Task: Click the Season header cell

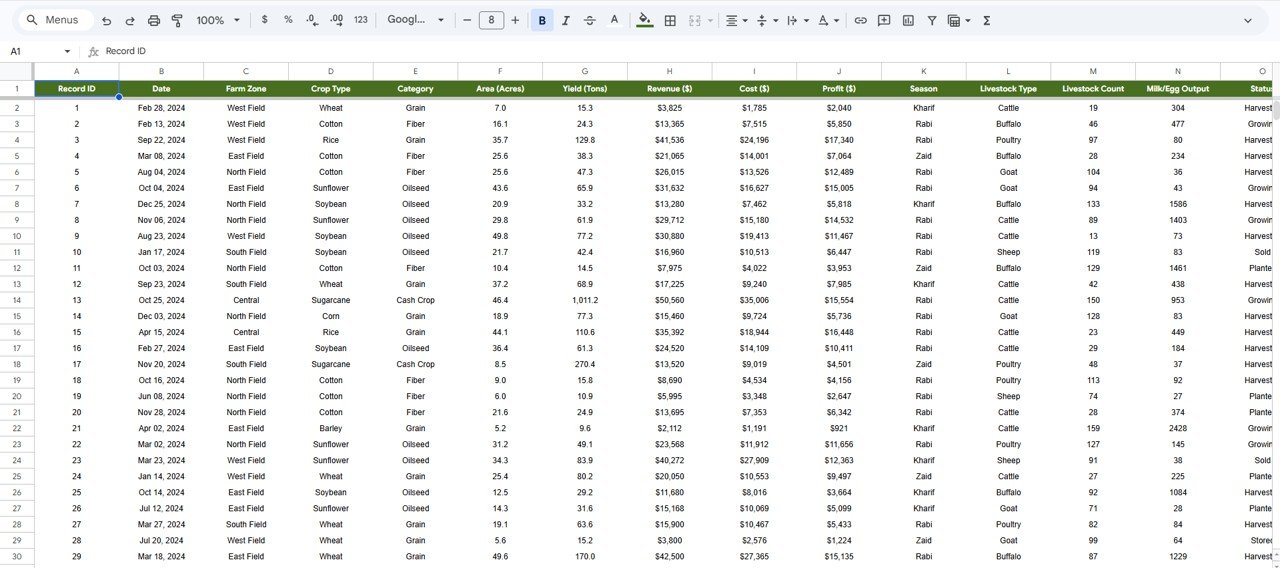Action: (x=924, y=89)
